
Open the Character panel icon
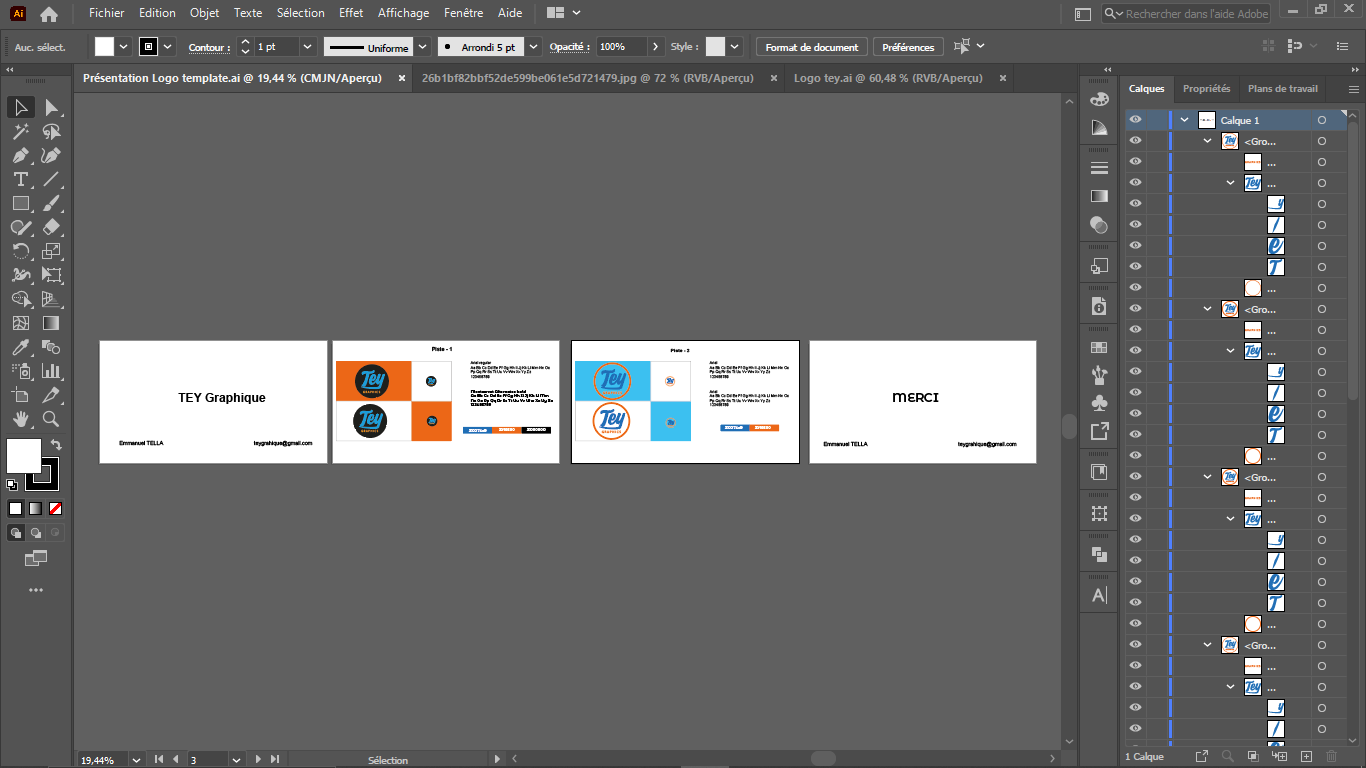[x=1099, y=595]
